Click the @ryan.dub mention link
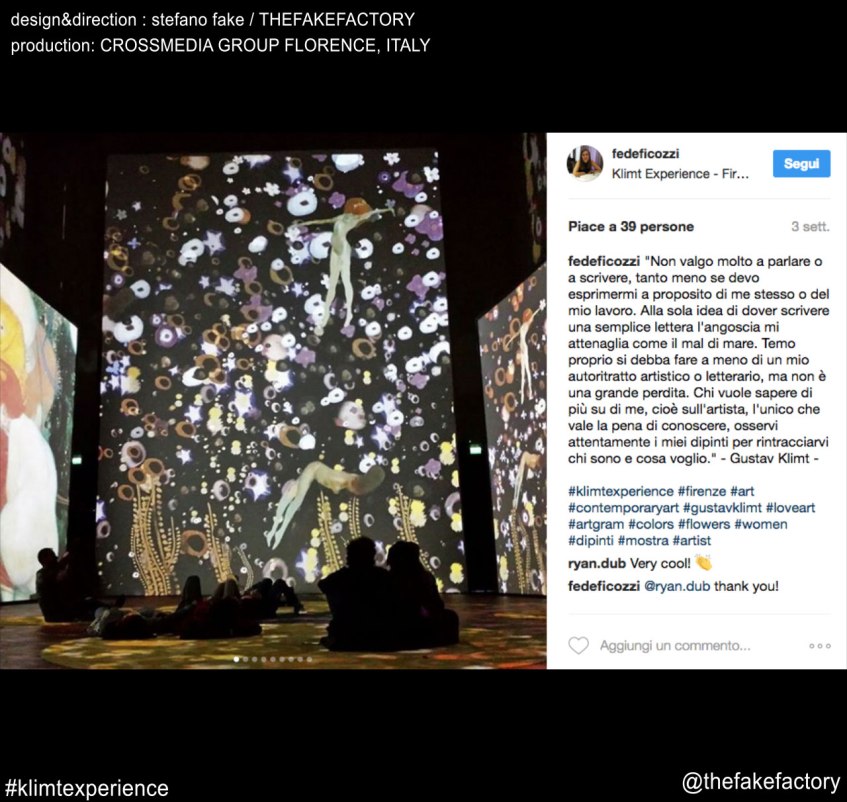The height and width of the screenshot is (802, 847). coord(677,586)
